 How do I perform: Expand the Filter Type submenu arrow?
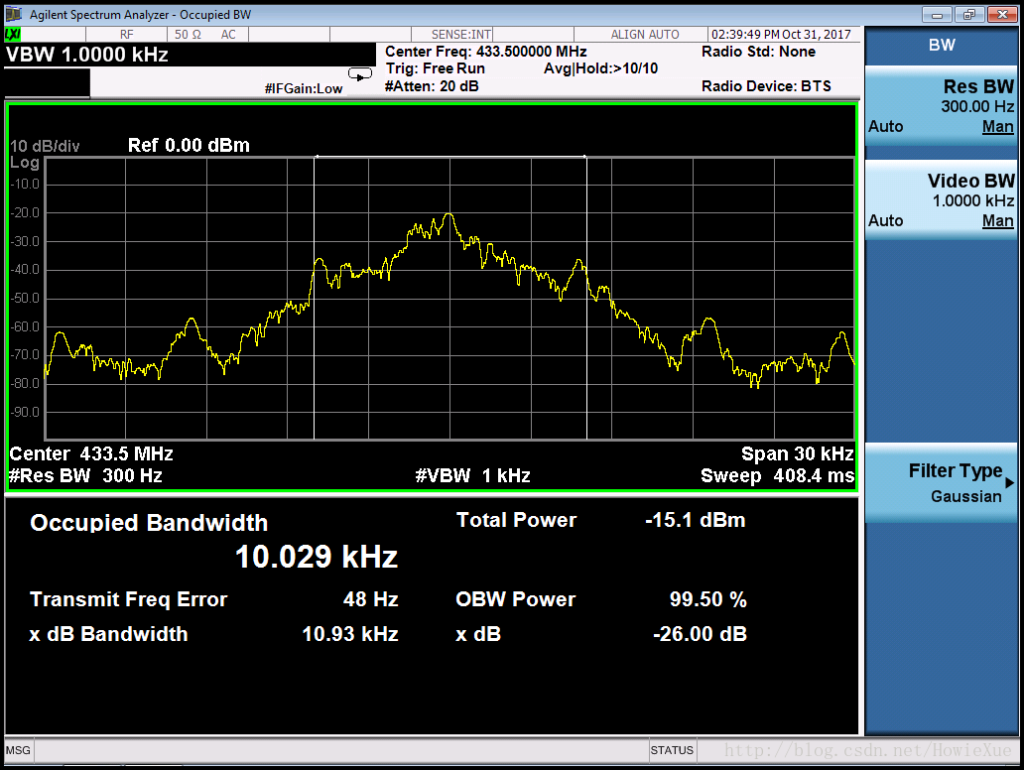tap(1010, 483)
